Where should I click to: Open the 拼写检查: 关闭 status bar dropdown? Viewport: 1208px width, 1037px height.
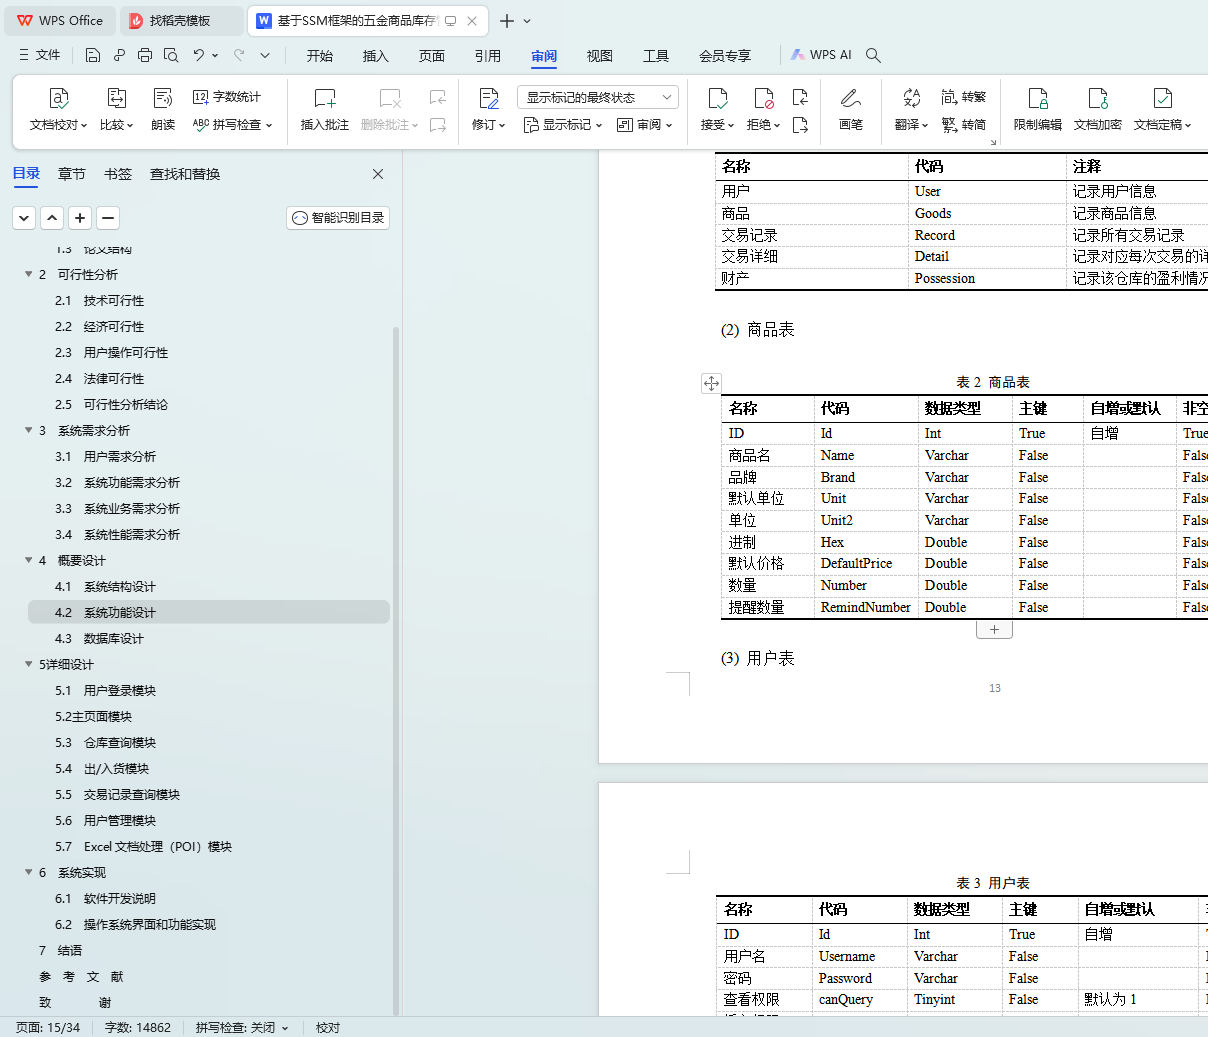[x=242, y=1027]
